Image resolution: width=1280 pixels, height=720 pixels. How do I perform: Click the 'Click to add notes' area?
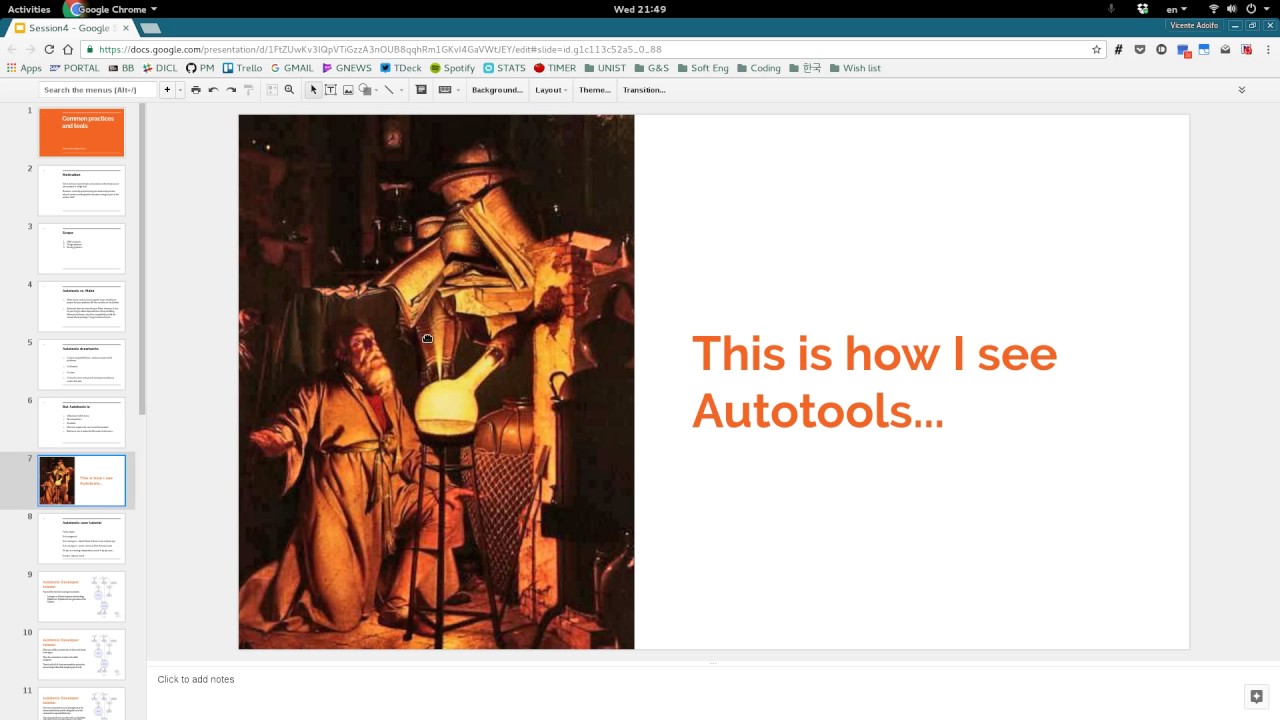[x=196, y=679]
